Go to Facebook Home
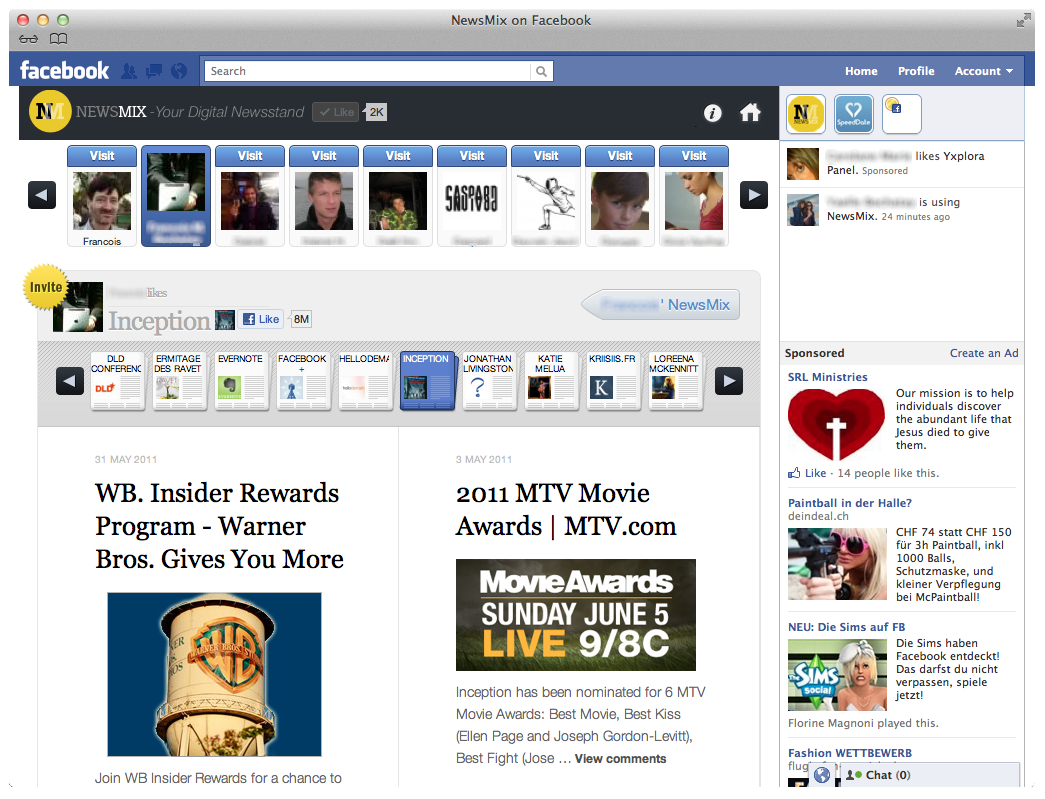This screenshot has width=1045, height=799. coord(861,71)
